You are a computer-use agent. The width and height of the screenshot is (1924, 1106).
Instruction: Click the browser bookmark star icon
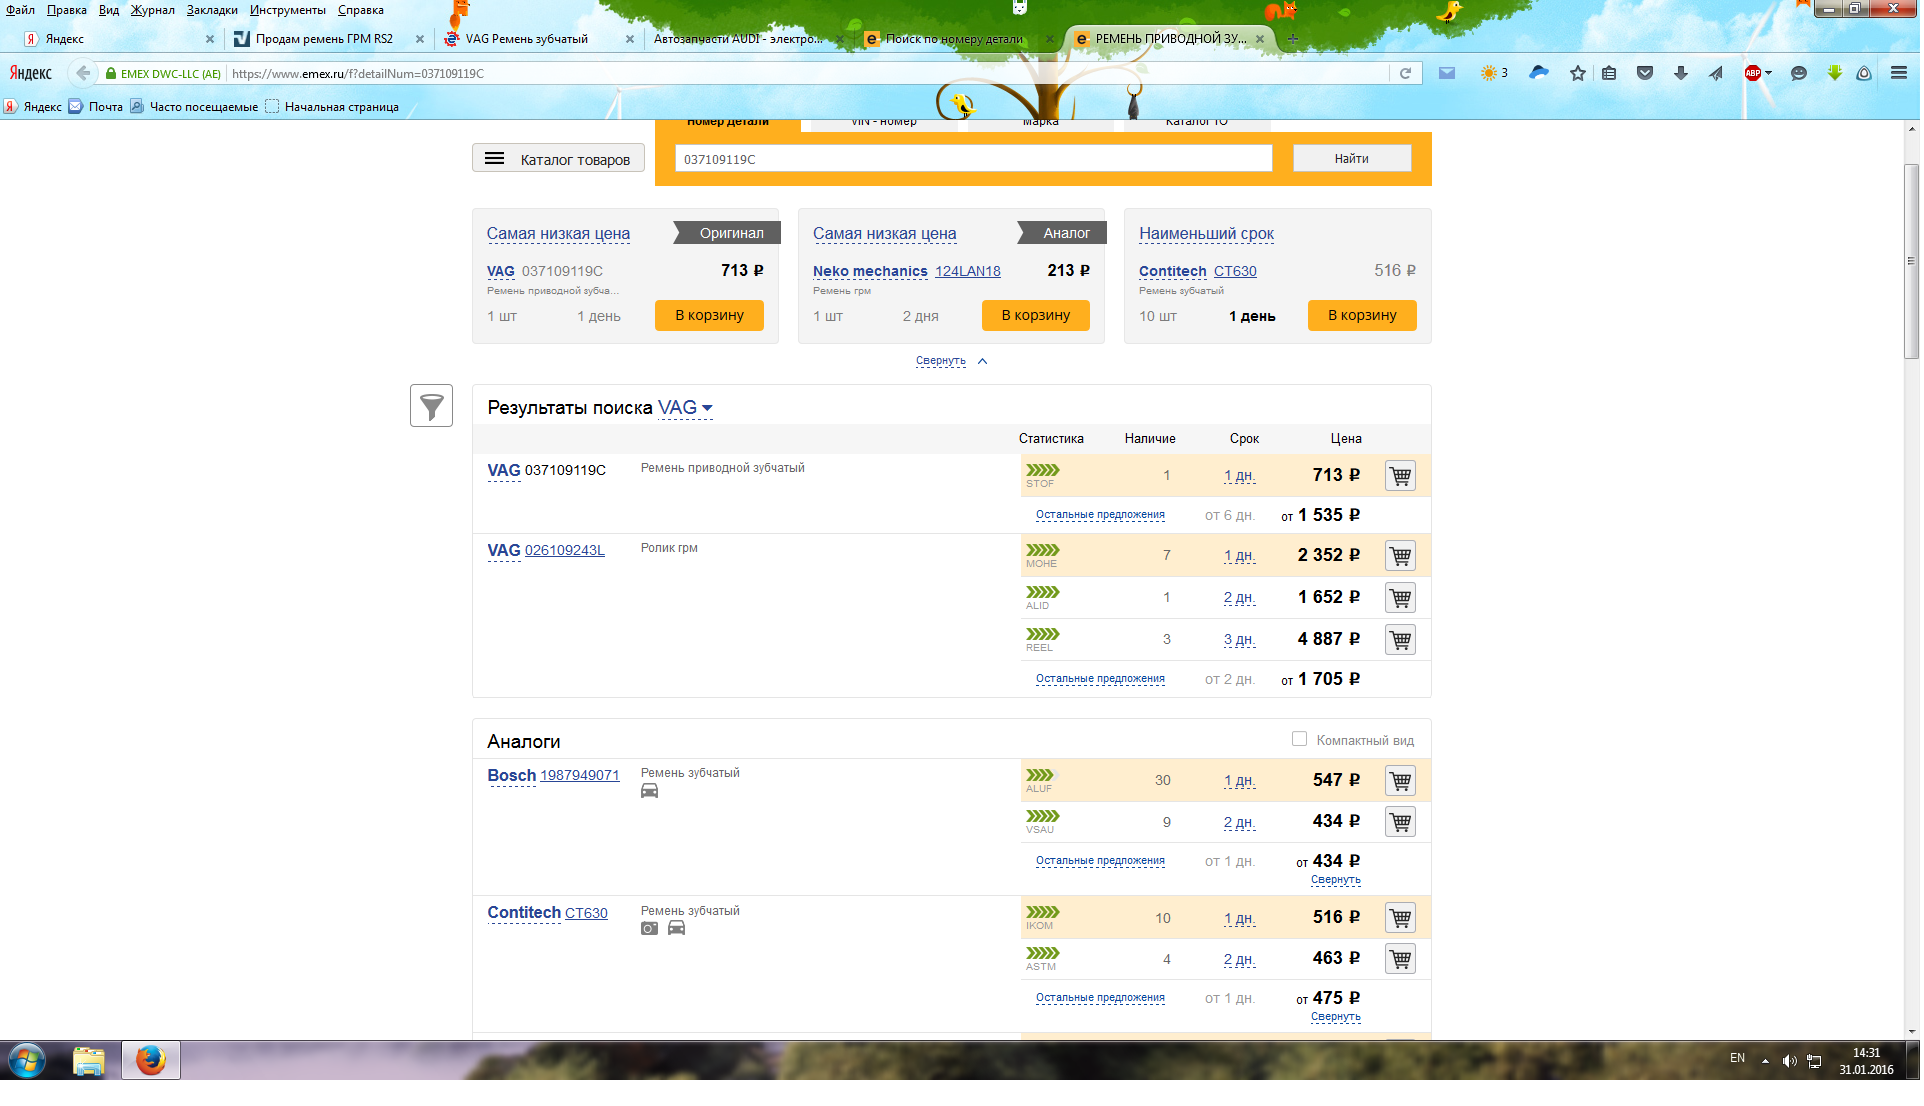tap(1577, 73)
